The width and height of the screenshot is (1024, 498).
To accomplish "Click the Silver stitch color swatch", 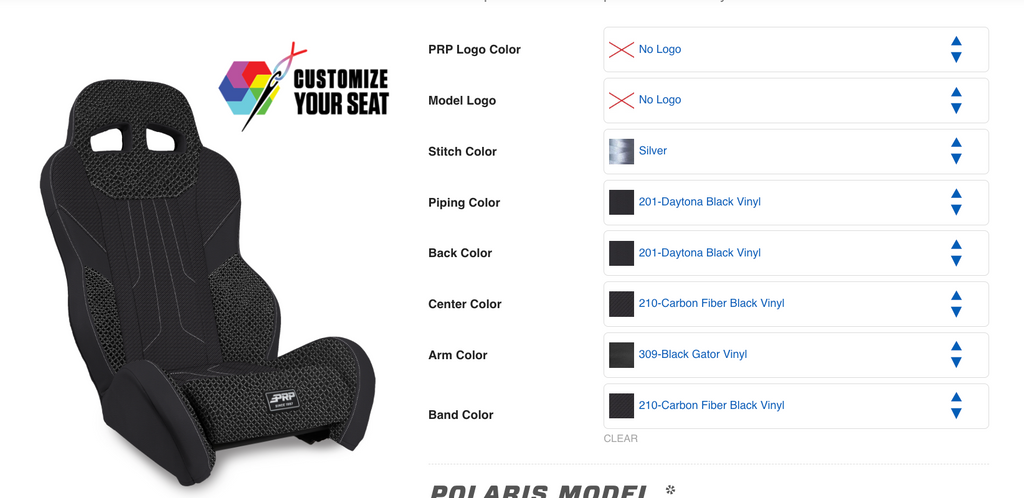I will coord(621,151).
